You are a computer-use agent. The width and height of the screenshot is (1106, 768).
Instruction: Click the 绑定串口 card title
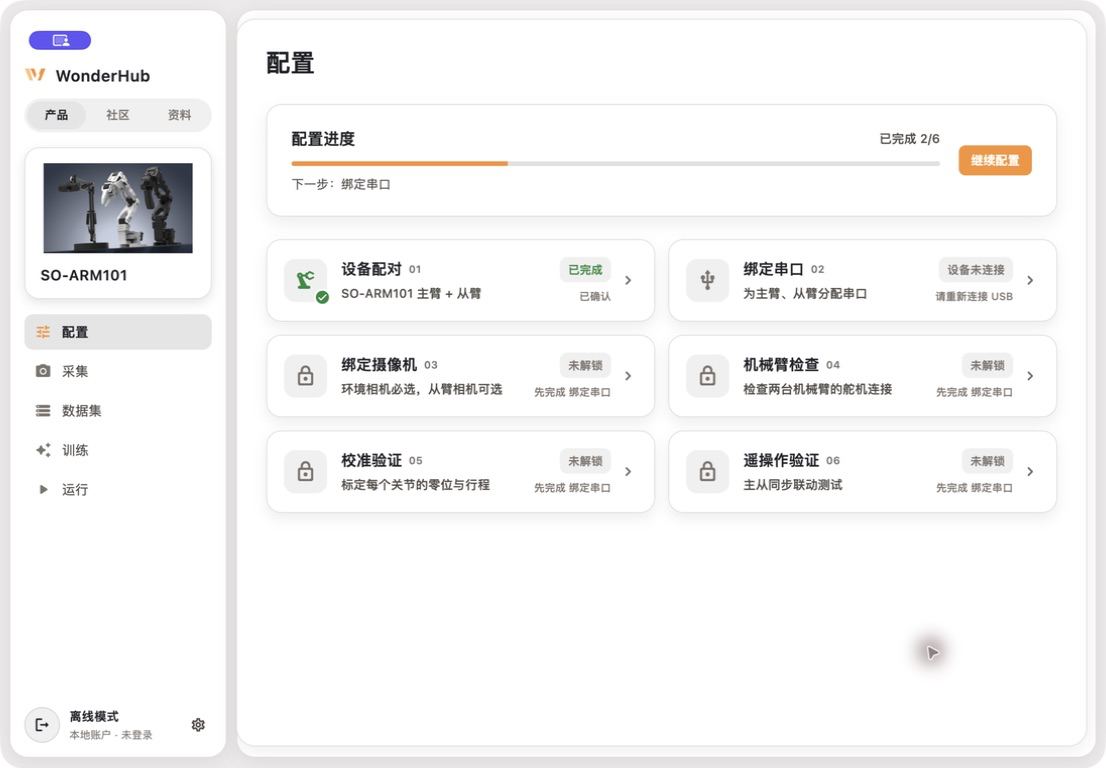[x=773, y=269]
